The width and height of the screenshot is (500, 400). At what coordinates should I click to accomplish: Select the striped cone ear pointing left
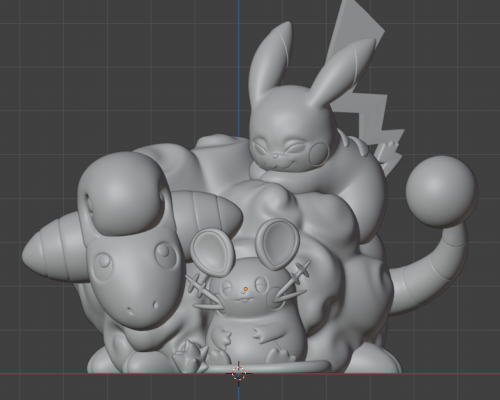click(x=55, y=248)
